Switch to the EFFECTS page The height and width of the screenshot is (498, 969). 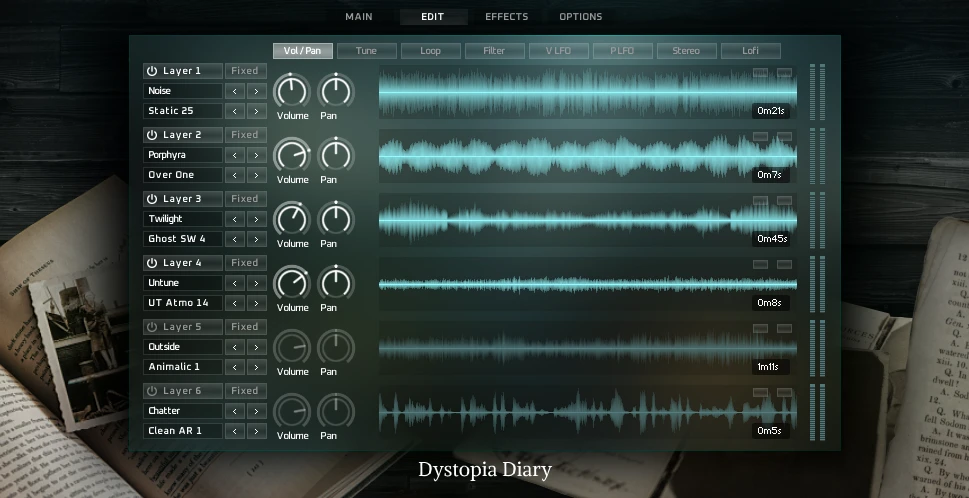(x=506, y=17)
